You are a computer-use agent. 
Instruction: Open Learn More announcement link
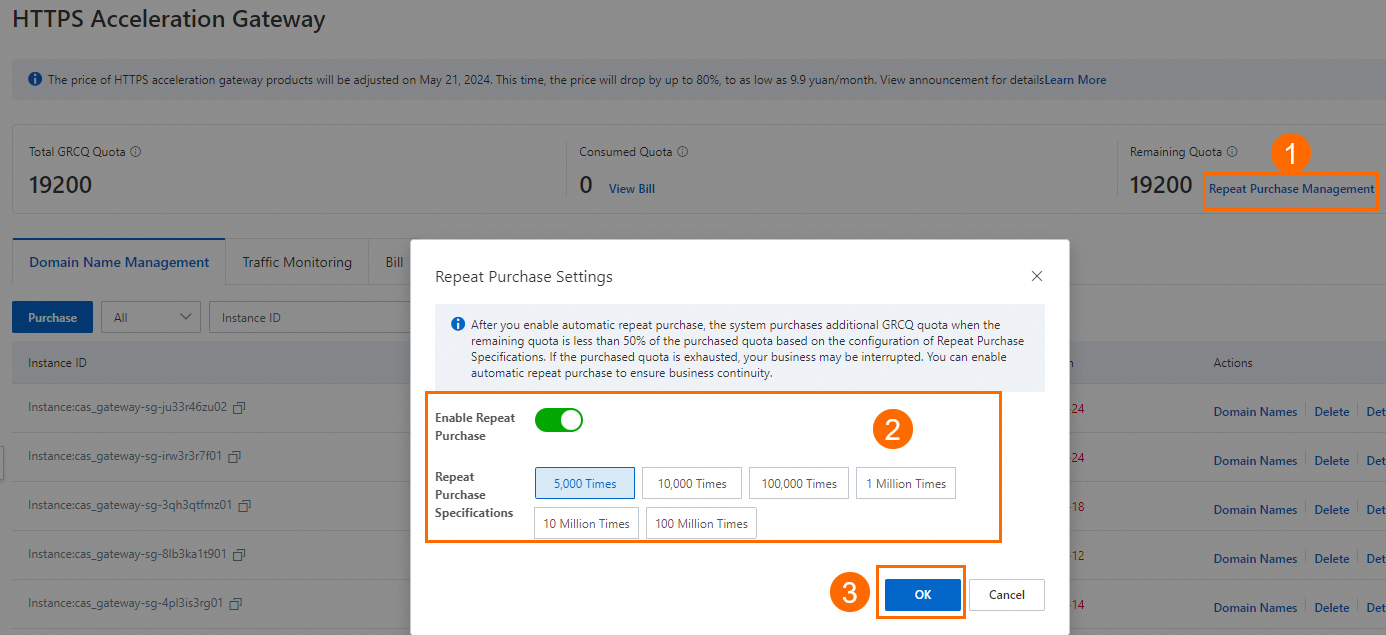tap(1076, 79)
